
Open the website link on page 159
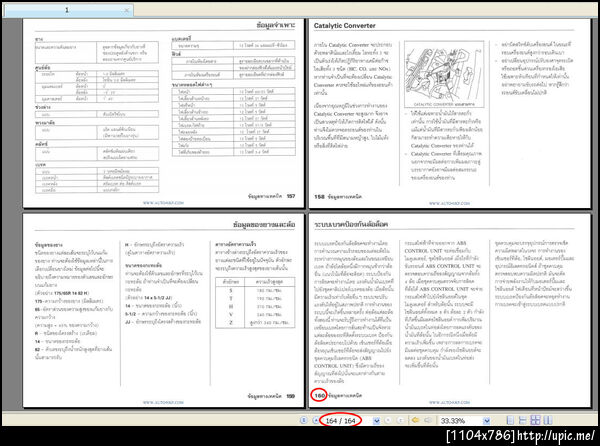coord(163,402)
